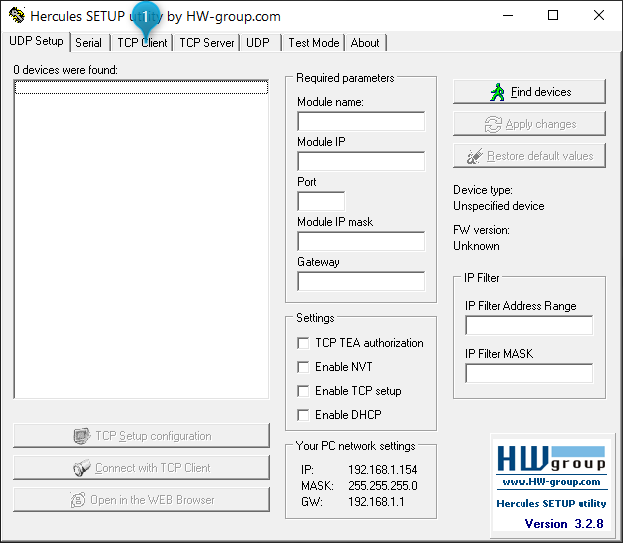Switch to the TCP Client tab
This screenshot has height=543, width=623.
pyautogui.click(x=142, y=43)
